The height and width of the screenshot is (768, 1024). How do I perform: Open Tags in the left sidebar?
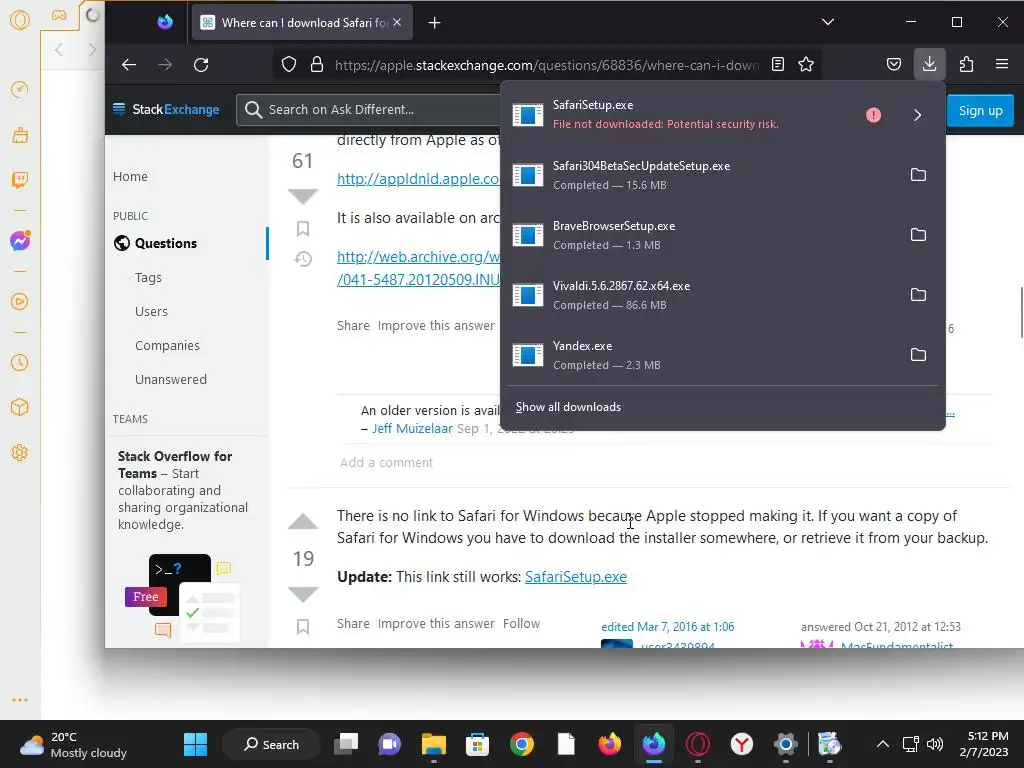[148, 278]
